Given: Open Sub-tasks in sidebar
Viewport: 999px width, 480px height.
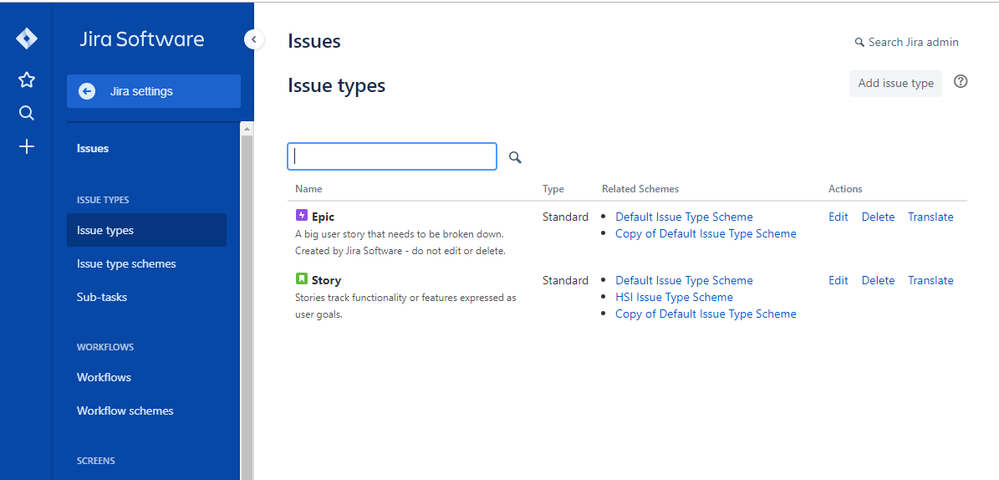Looking at the screenshot, I should click(102, 297).
